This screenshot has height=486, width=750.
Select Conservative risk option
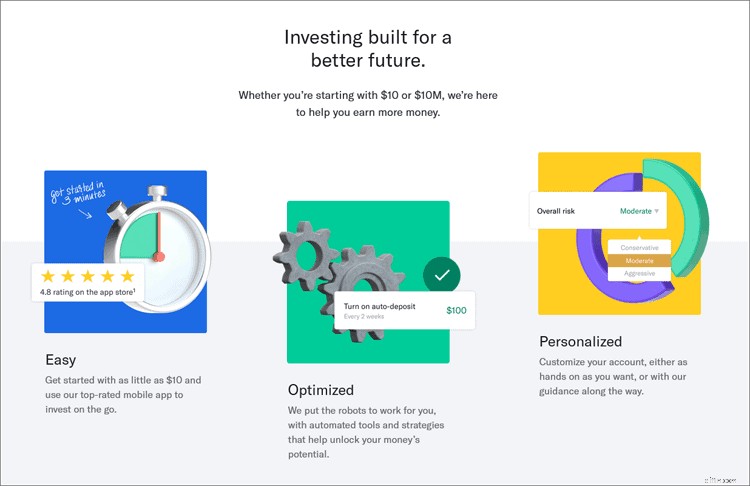(x=640, y=247)
